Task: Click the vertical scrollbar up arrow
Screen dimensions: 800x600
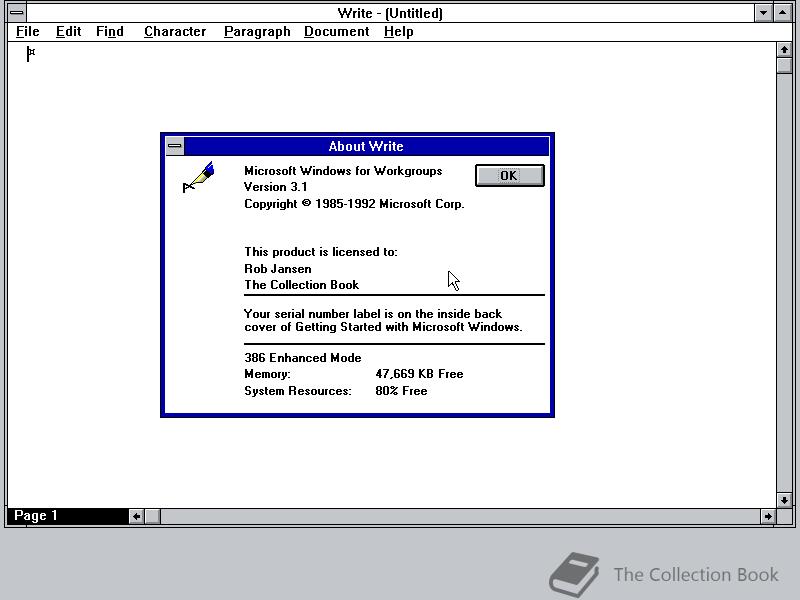Action: click(784, 50)
